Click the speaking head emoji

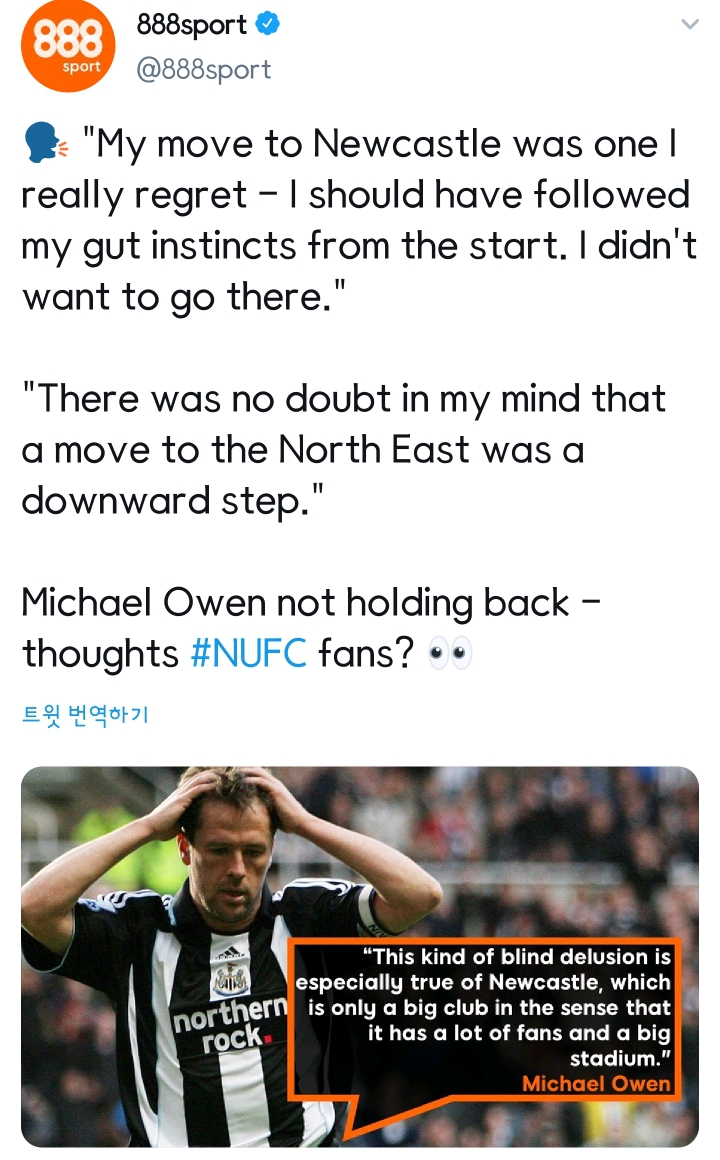coord(45,147)
